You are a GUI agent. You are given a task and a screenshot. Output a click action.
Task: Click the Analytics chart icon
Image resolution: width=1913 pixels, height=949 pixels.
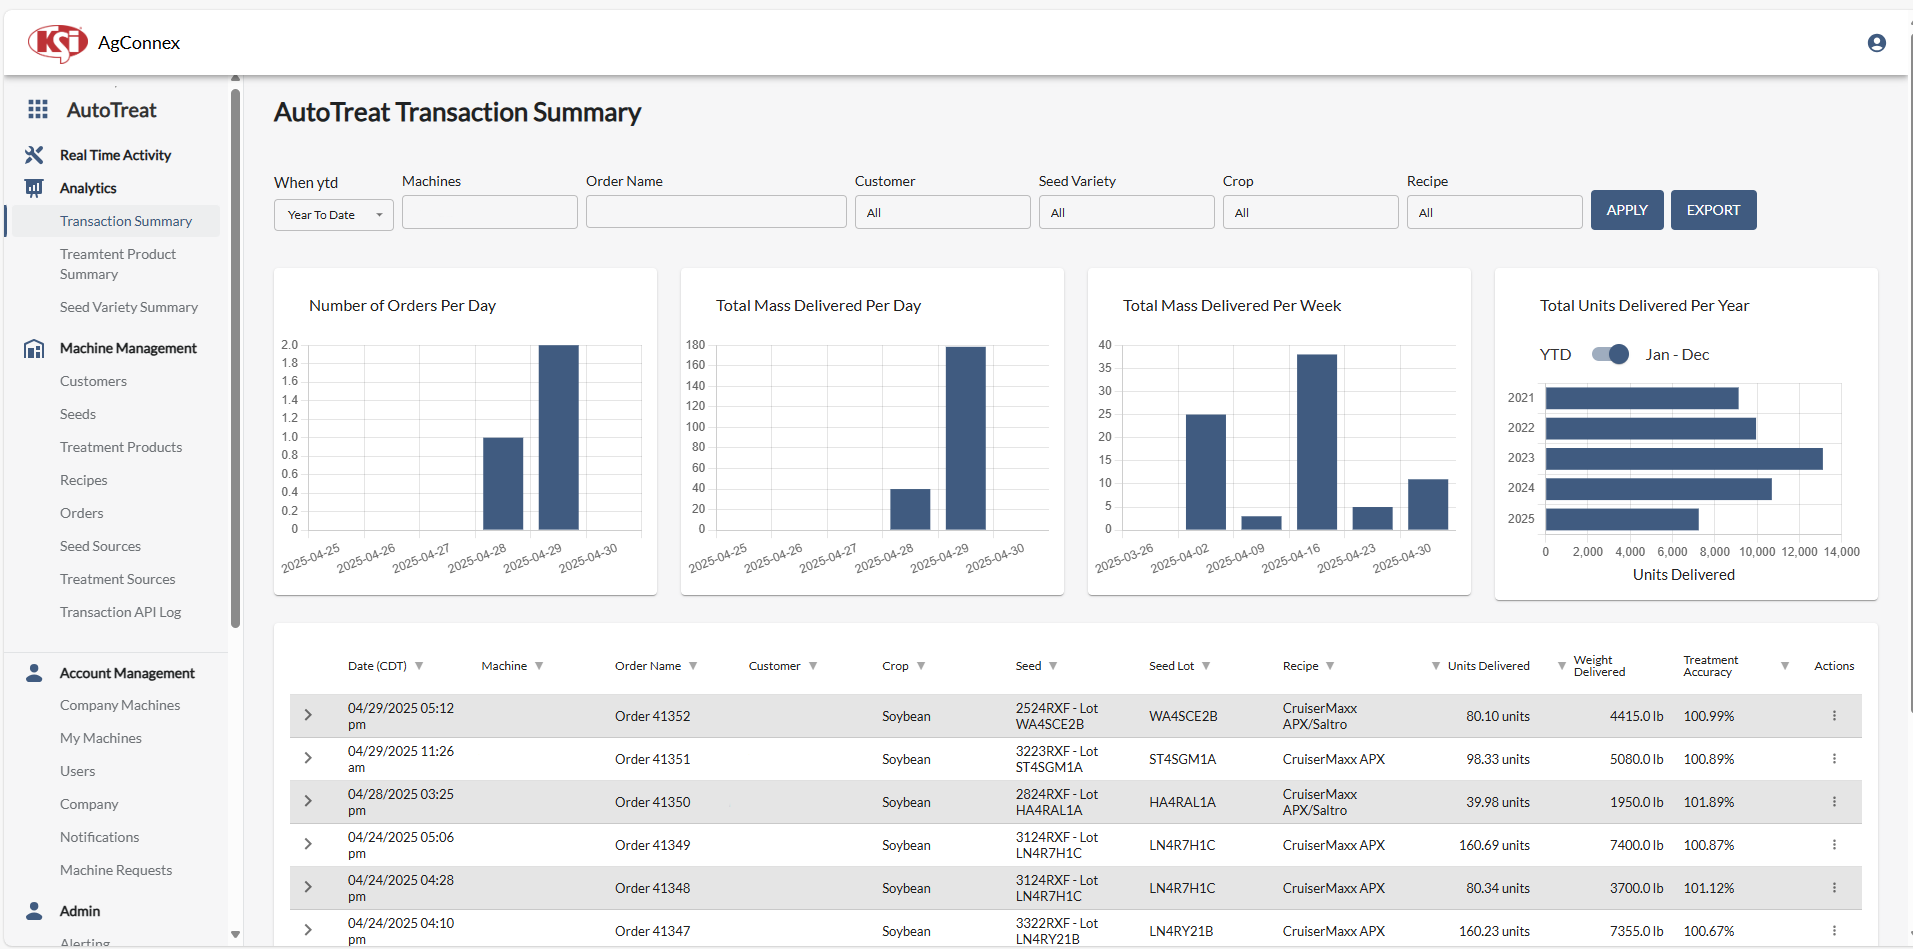[x=34, y=188]
